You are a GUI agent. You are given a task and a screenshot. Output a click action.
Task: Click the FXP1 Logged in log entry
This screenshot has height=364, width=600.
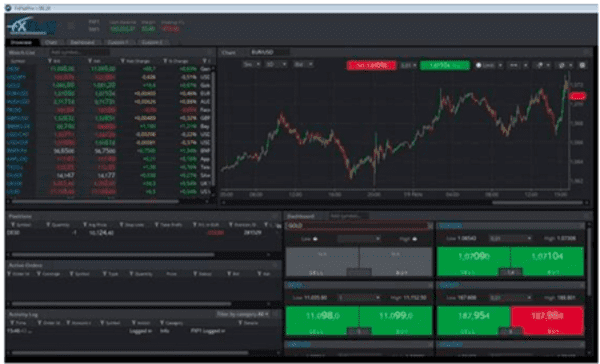[x=208, y=331]
